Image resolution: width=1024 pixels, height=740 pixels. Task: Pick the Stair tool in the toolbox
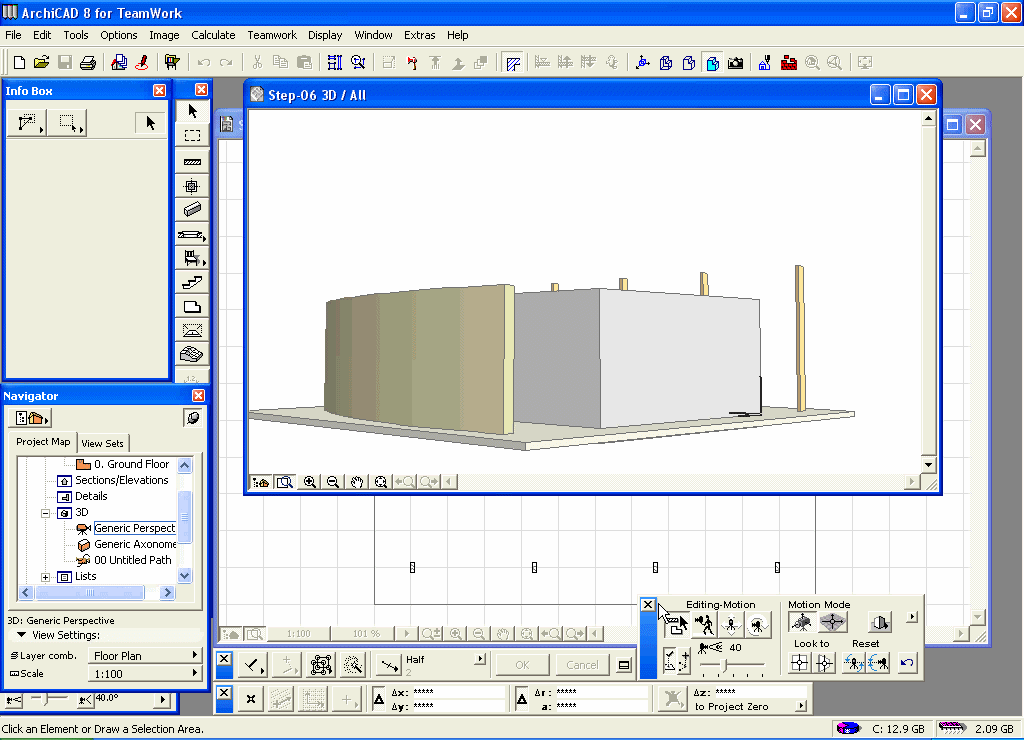tap(192, 283)
